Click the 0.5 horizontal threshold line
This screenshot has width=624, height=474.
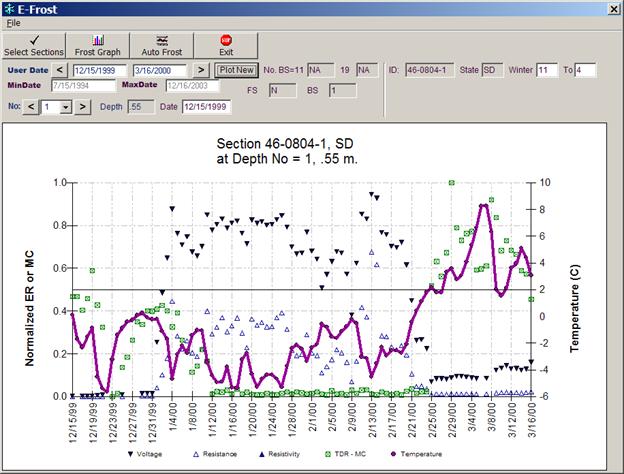pyautogui.click(x=301, y=289)
